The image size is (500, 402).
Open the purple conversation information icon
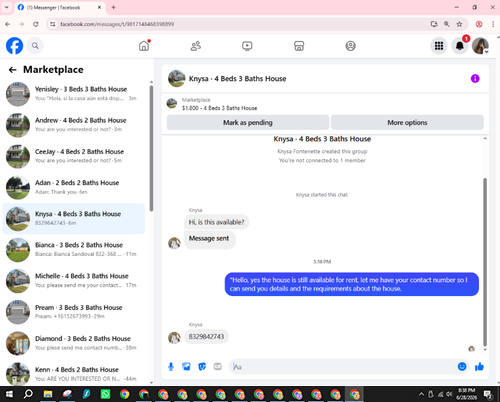pyautogui.click(x=475, y=79)
